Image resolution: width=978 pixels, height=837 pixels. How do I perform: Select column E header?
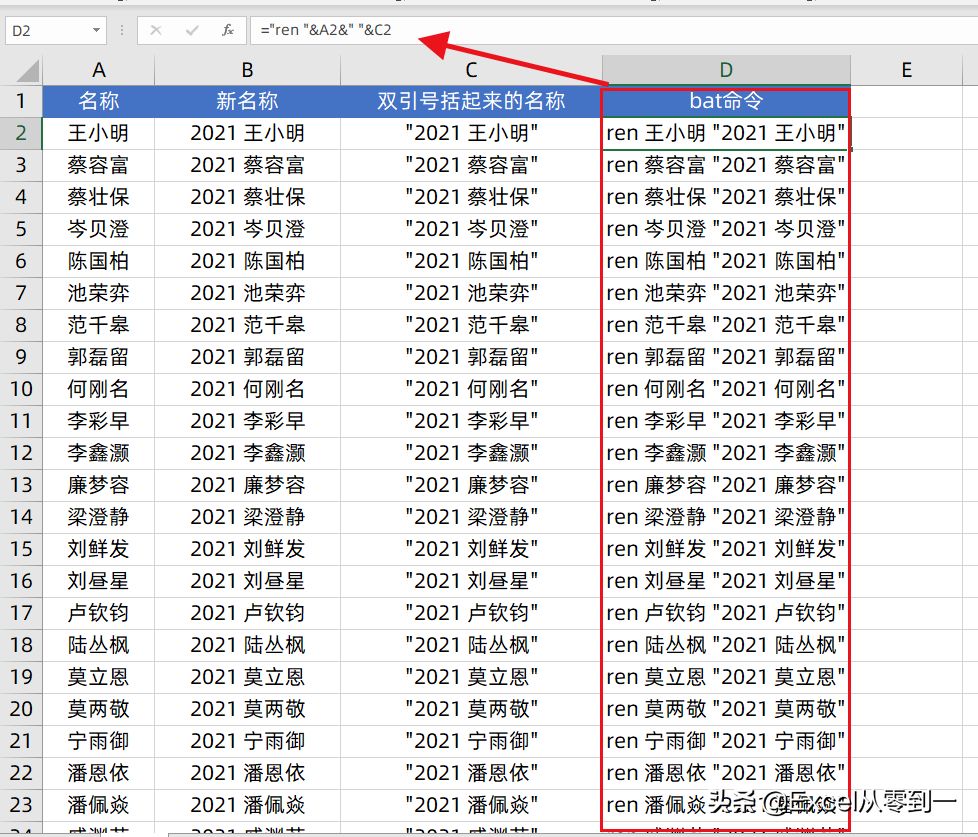click(906, 70)
